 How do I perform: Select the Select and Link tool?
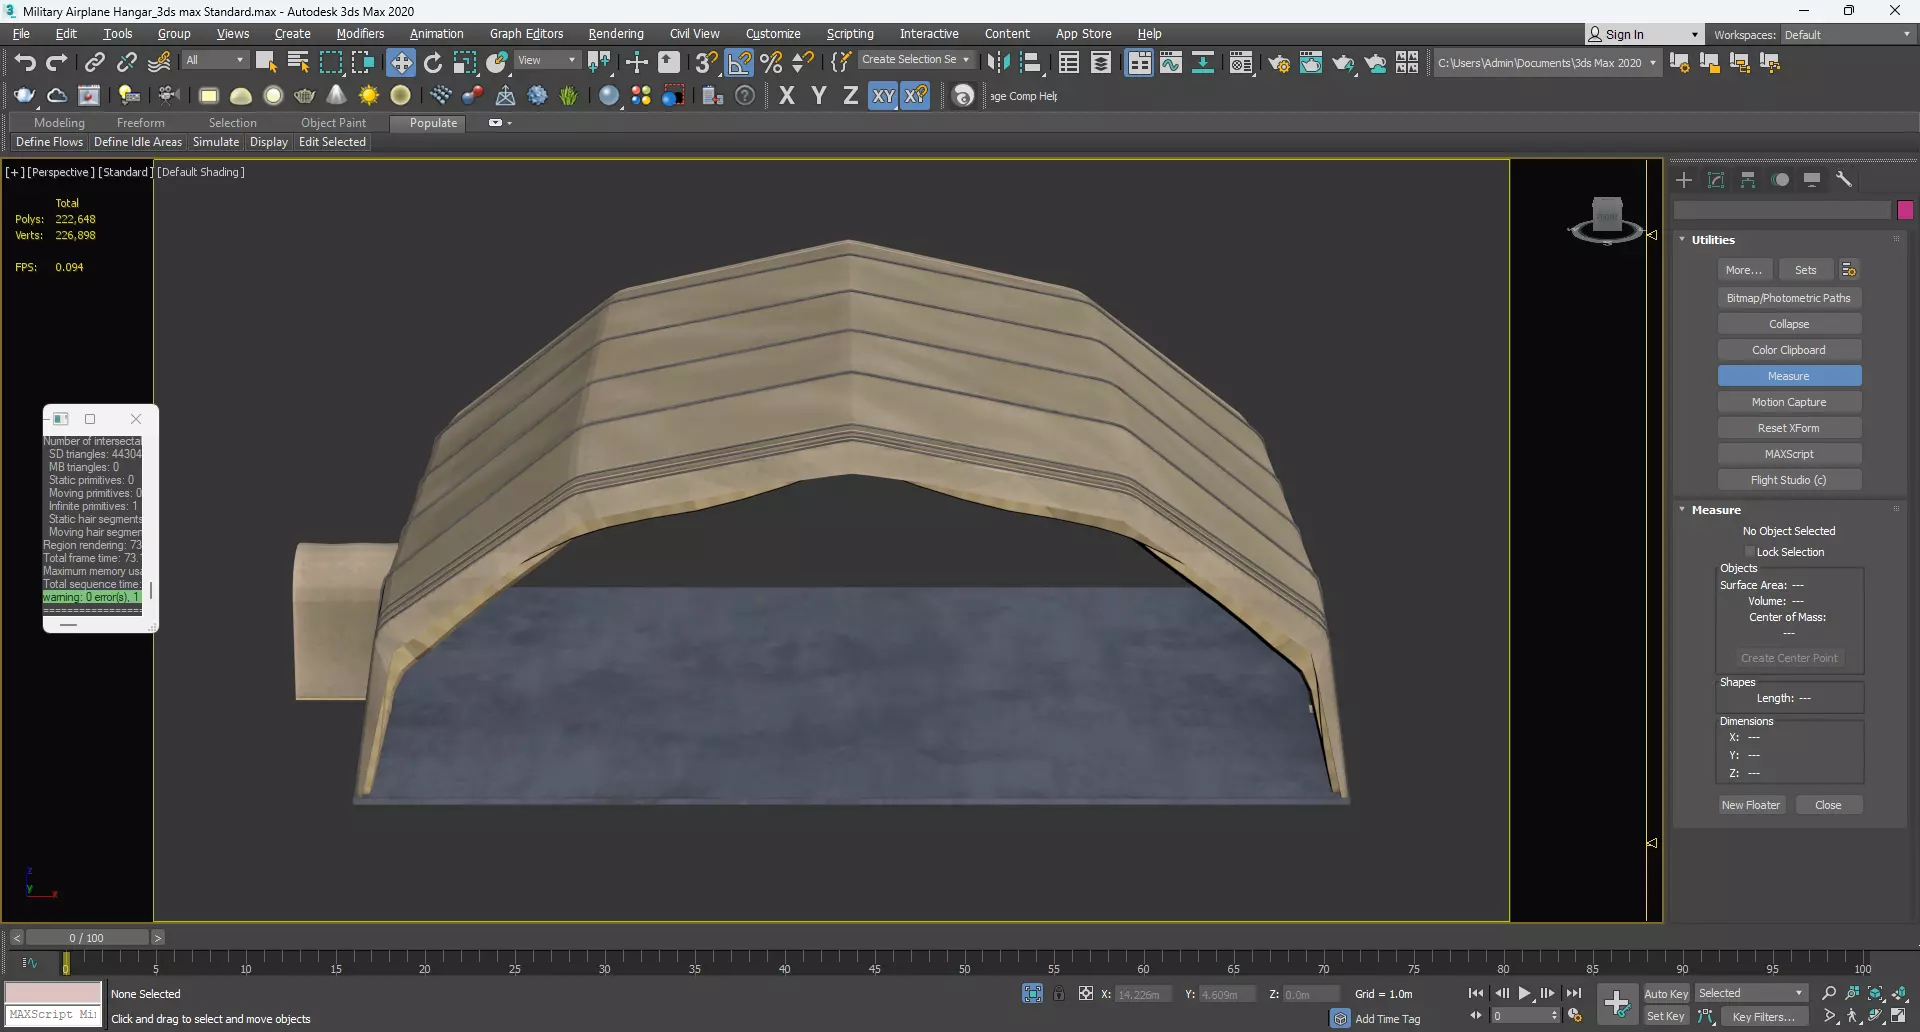pyautogui.click(x=95, y=62)
